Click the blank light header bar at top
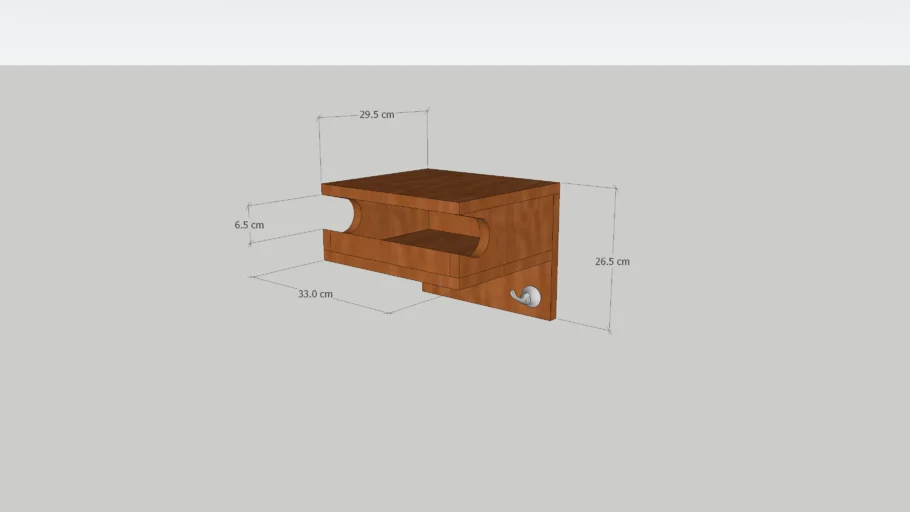This screenshot has height=512, width=910. tap(455, 32)
